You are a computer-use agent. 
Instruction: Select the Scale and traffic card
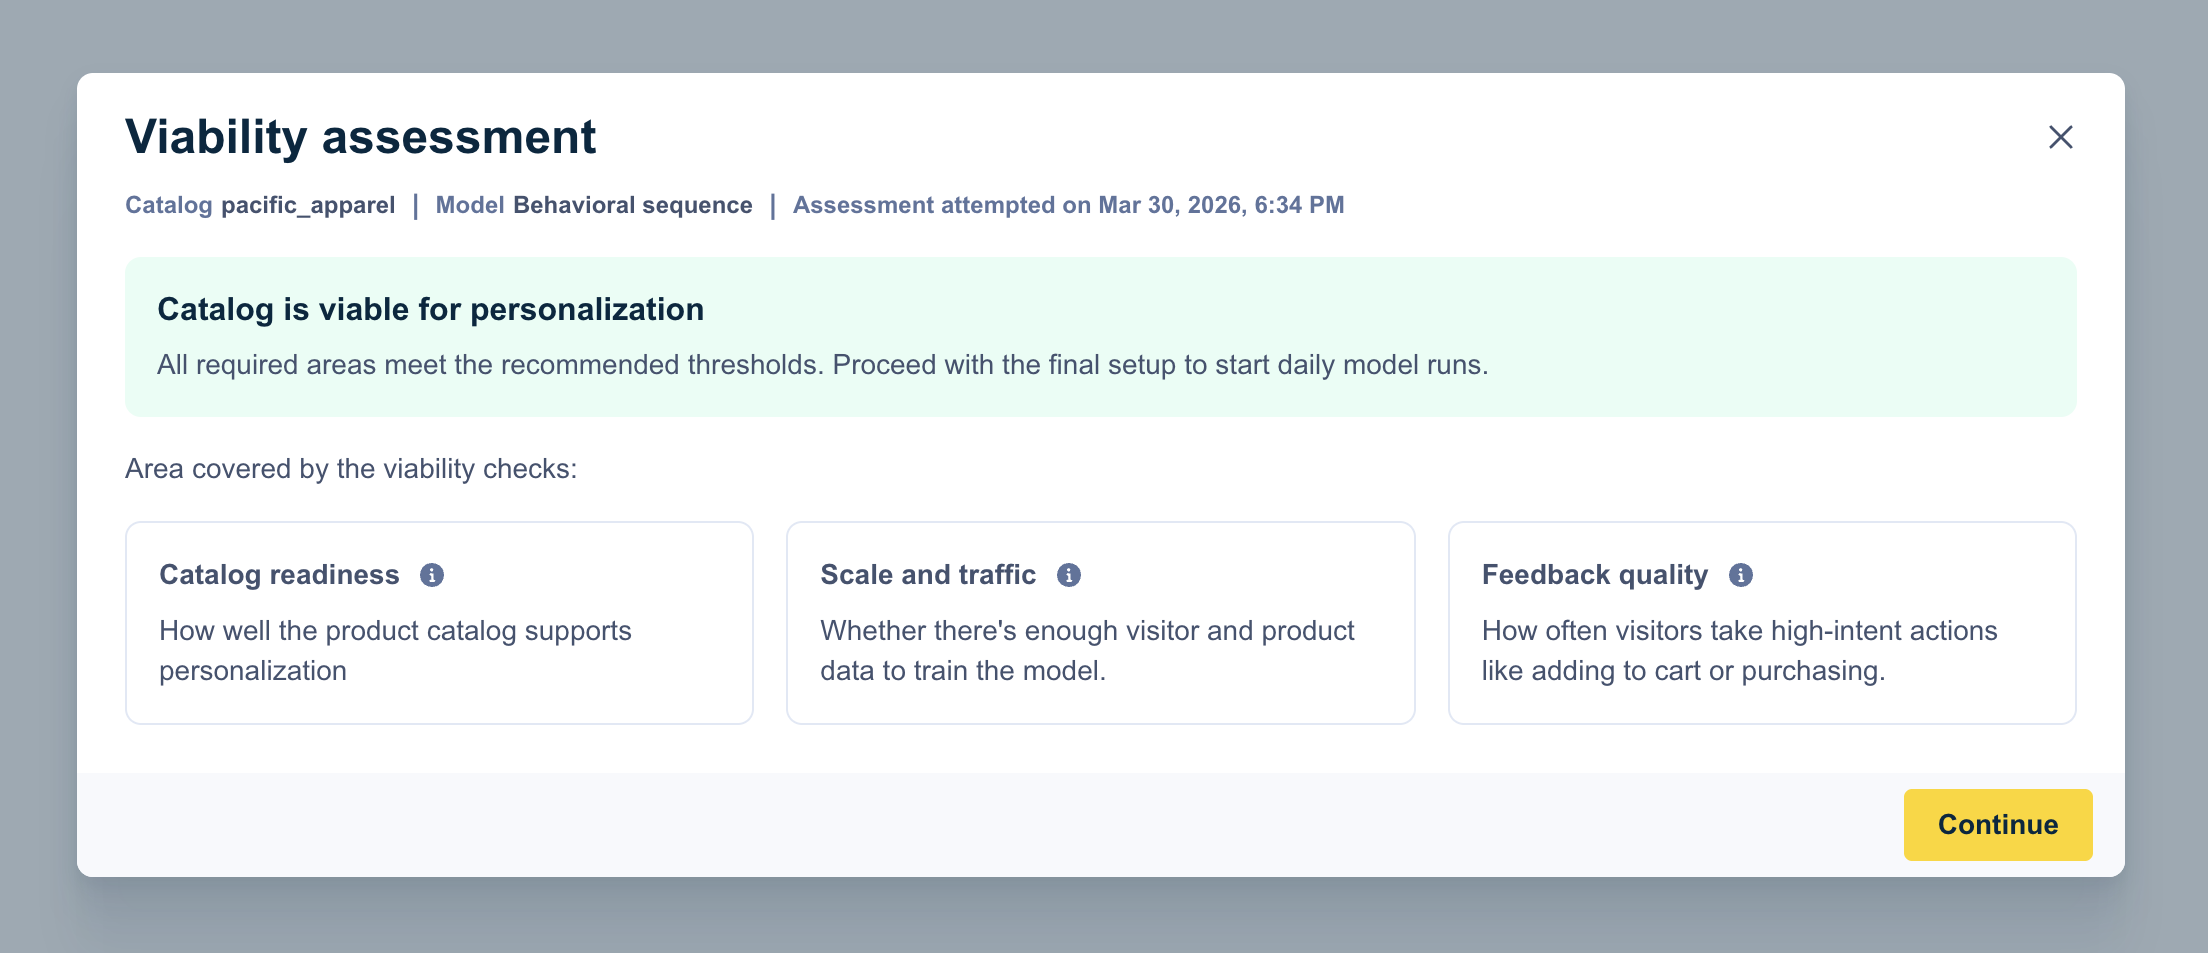(1100, 622)
